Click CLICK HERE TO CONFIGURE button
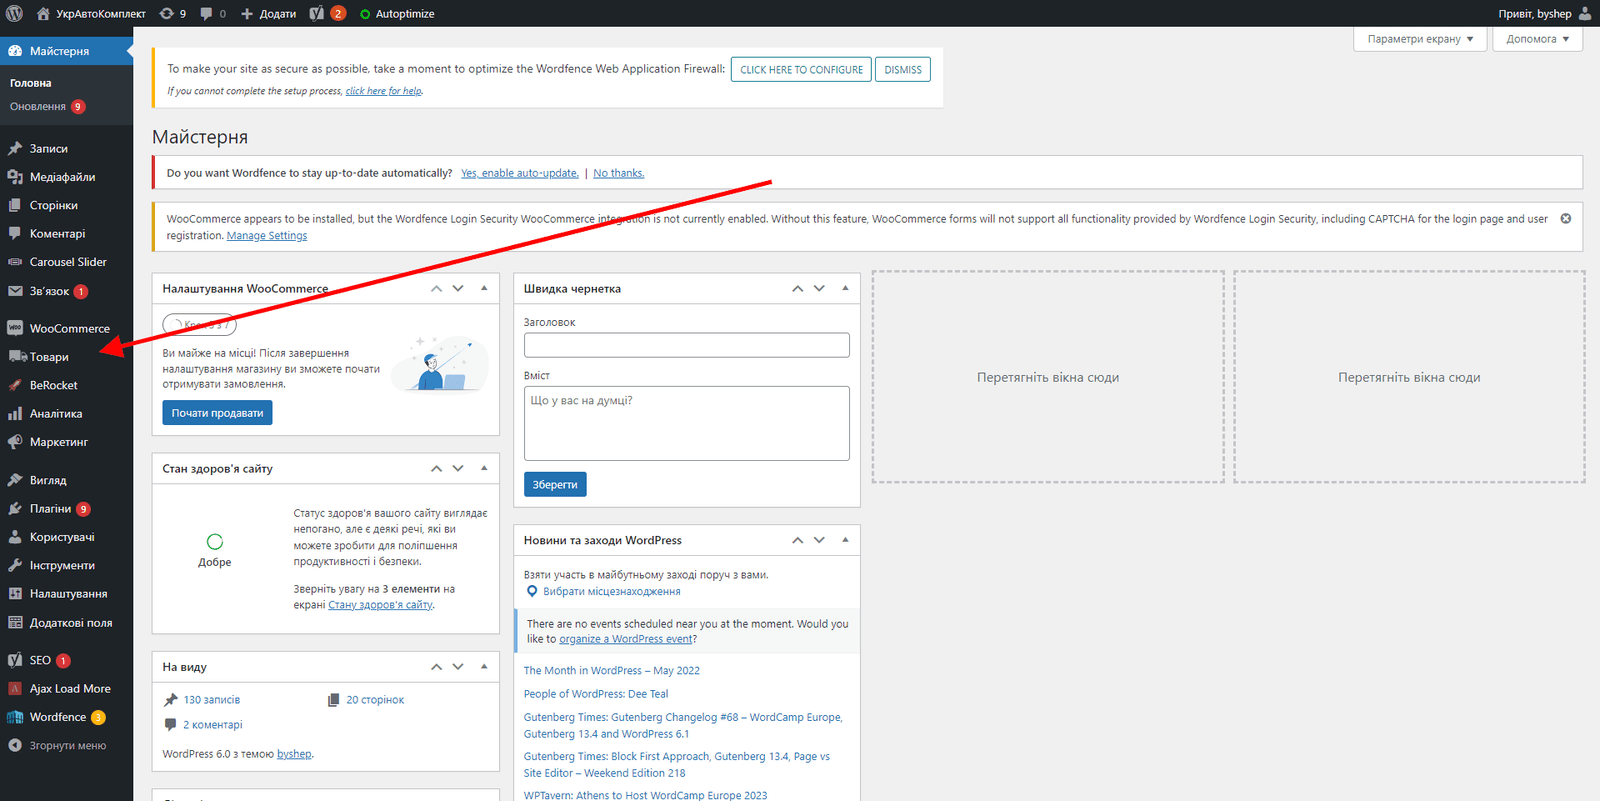1600x801 pixels. point(801,69)
